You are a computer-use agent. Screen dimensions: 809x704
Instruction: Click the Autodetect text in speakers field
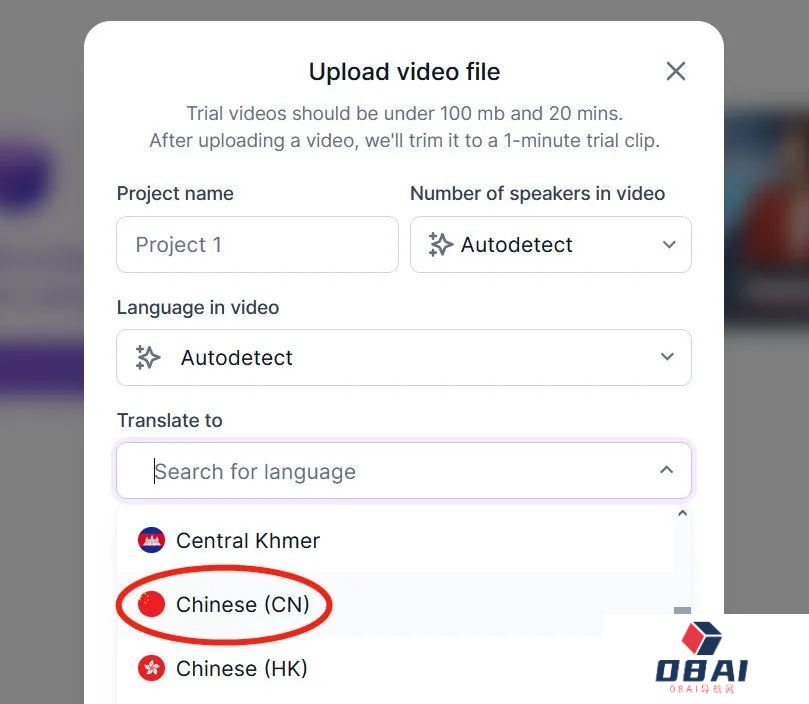(516, 245)
